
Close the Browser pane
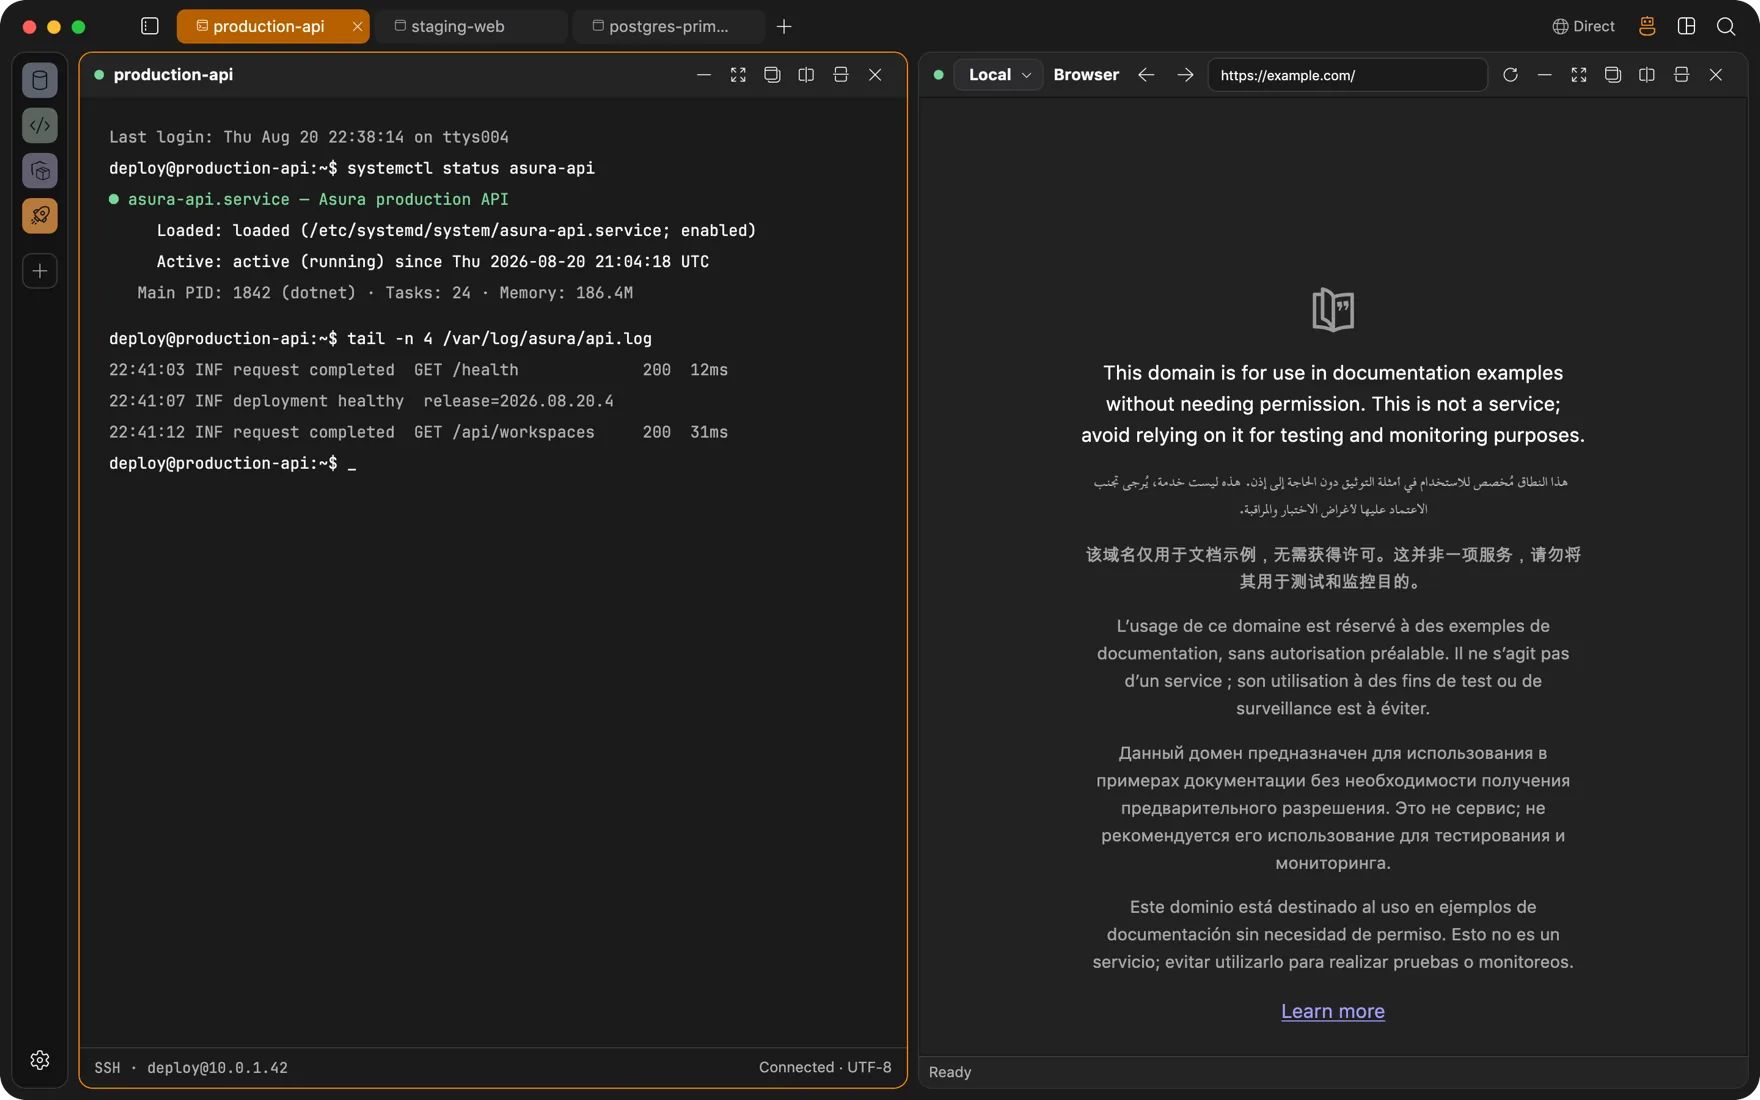[x=1716, y=75]
